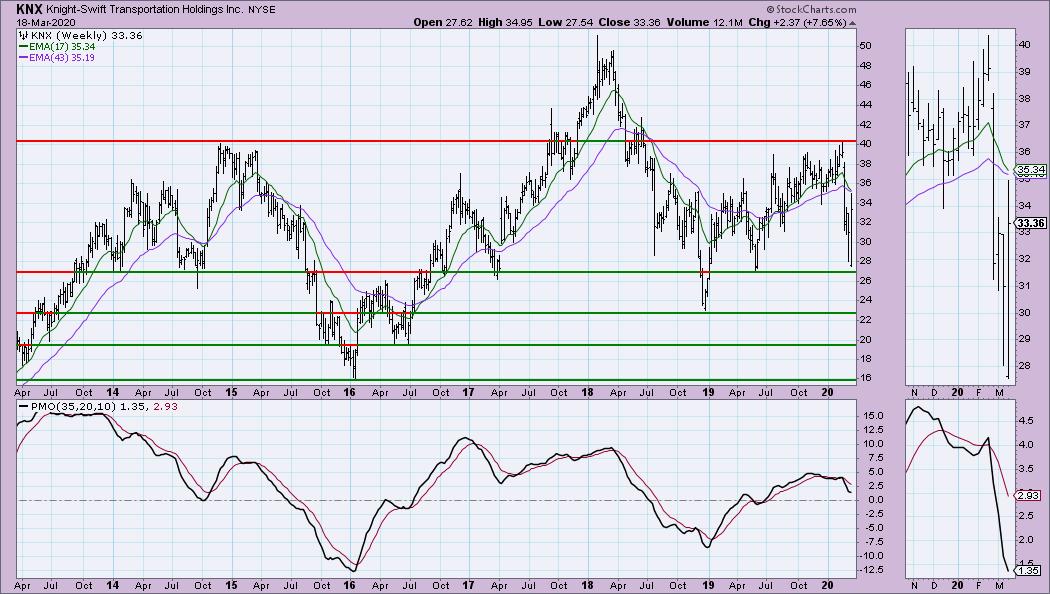
Task: Click the black line swatch of the PMO legend
Action: pyautogui.click(x=23, y=406)
